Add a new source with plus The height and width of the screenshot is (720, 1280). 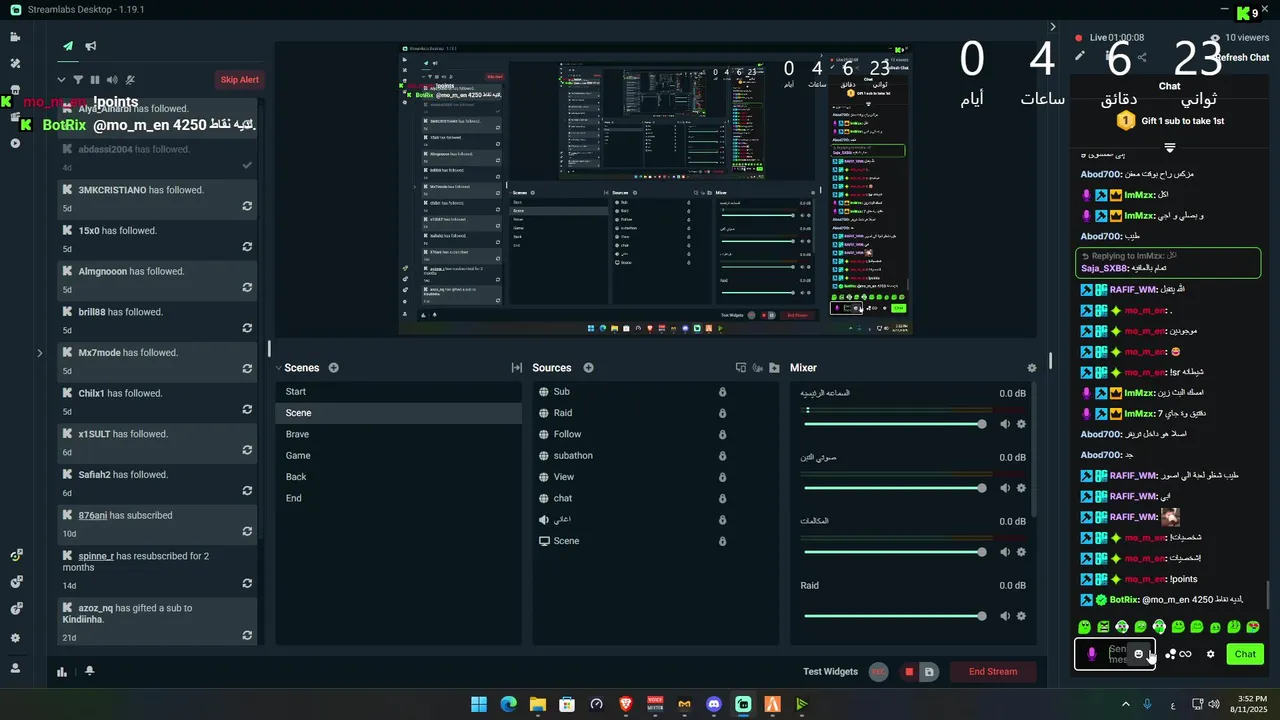click(x=589, y=368)
